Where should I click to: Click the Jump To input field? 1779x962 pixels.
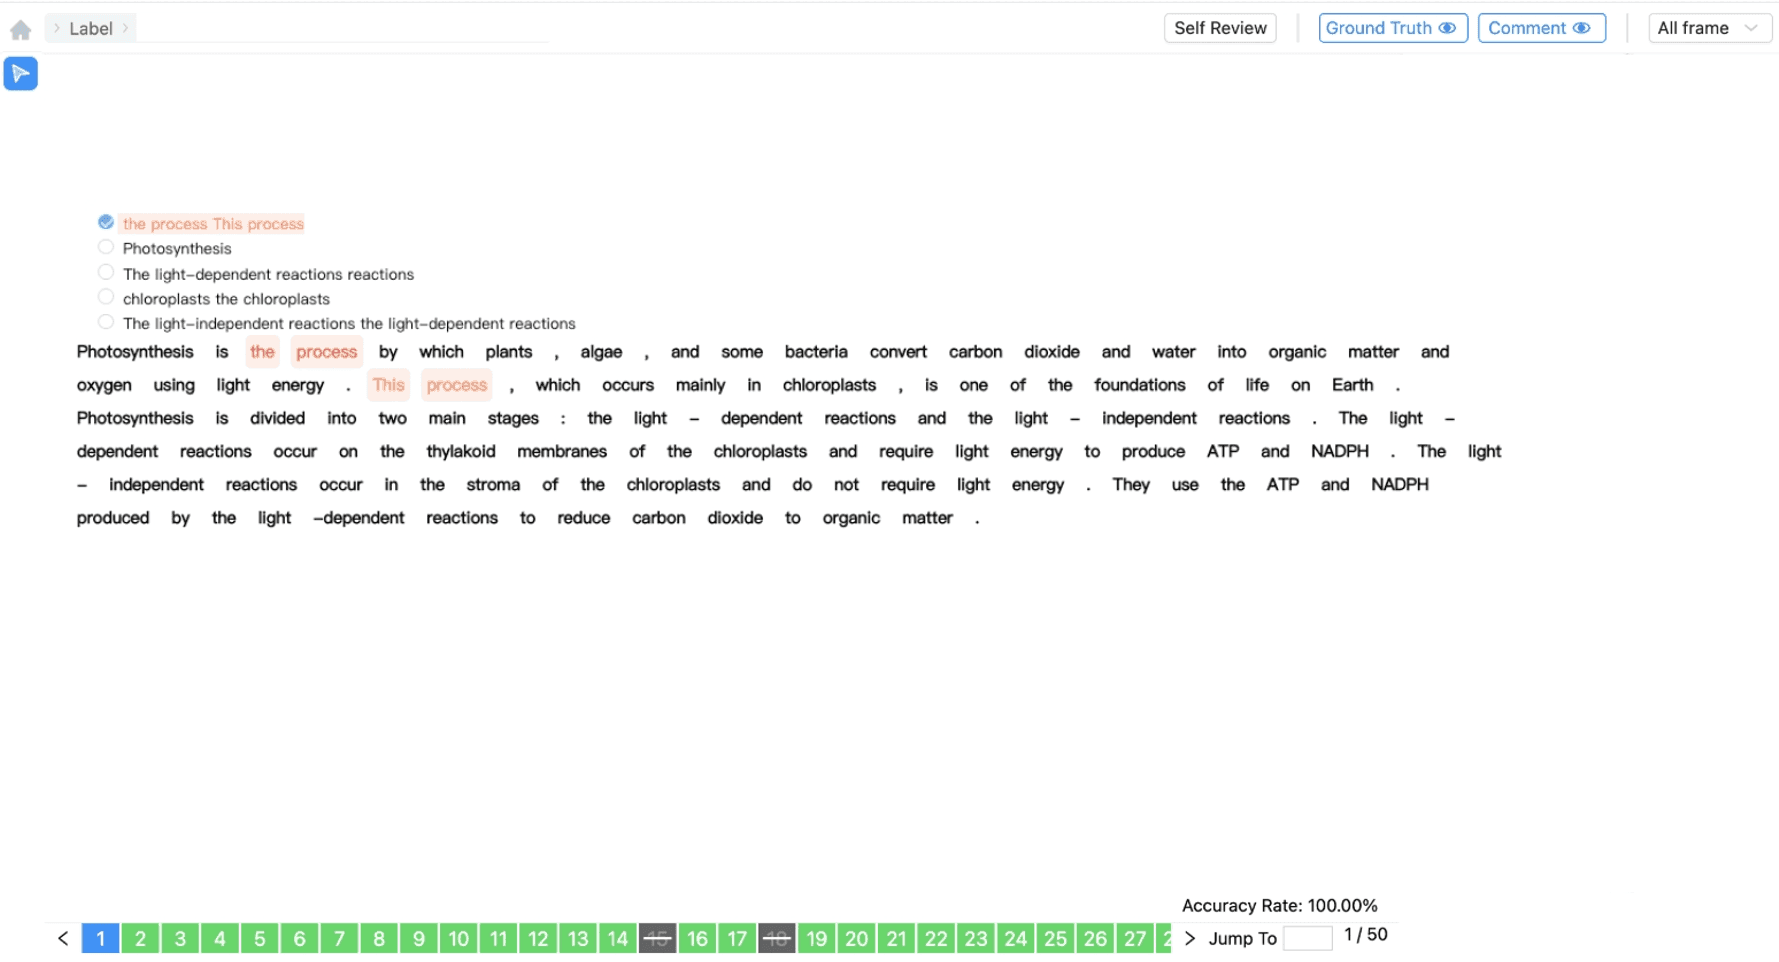1307,938
